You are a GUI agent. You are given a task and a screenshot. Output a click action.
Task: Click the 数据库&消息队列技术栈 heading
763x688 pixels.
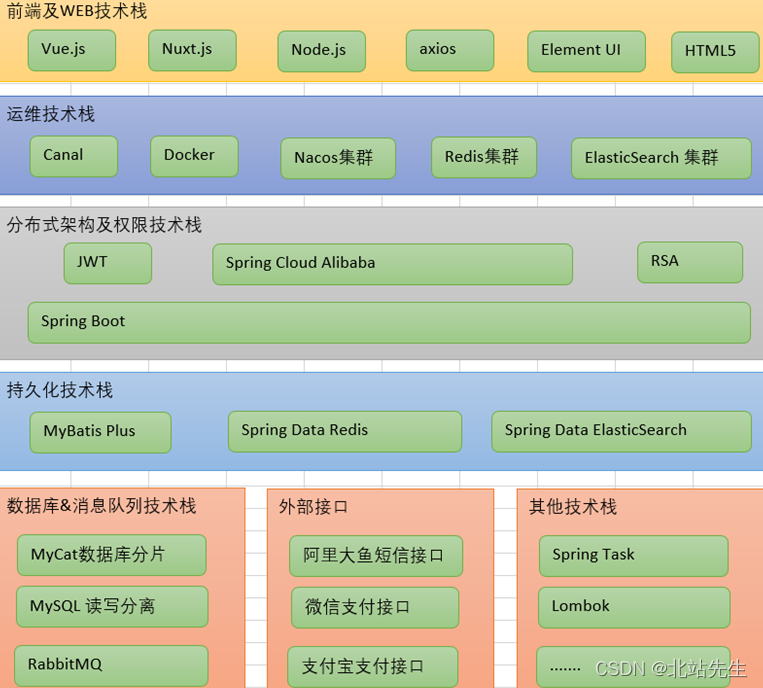102,506
